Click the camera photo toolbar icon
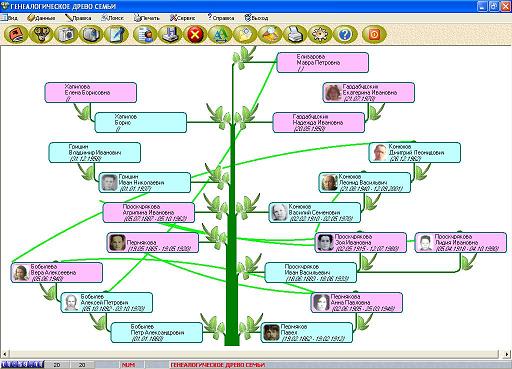Viewport: 512px width, 369px height. click(x=66, y=34)
